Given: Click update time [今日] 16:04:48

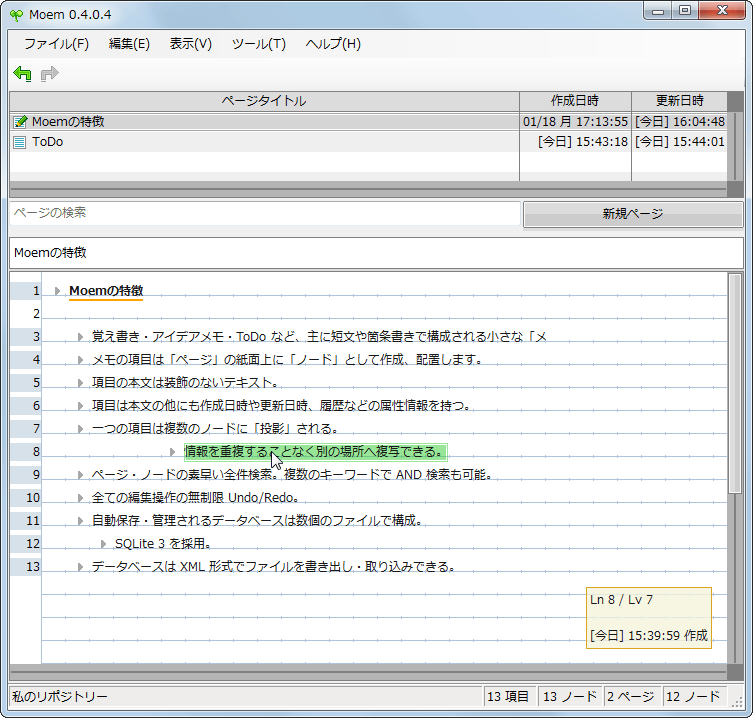Looking at the screenshot, I should pyautogui.click(x=680, y=122).
